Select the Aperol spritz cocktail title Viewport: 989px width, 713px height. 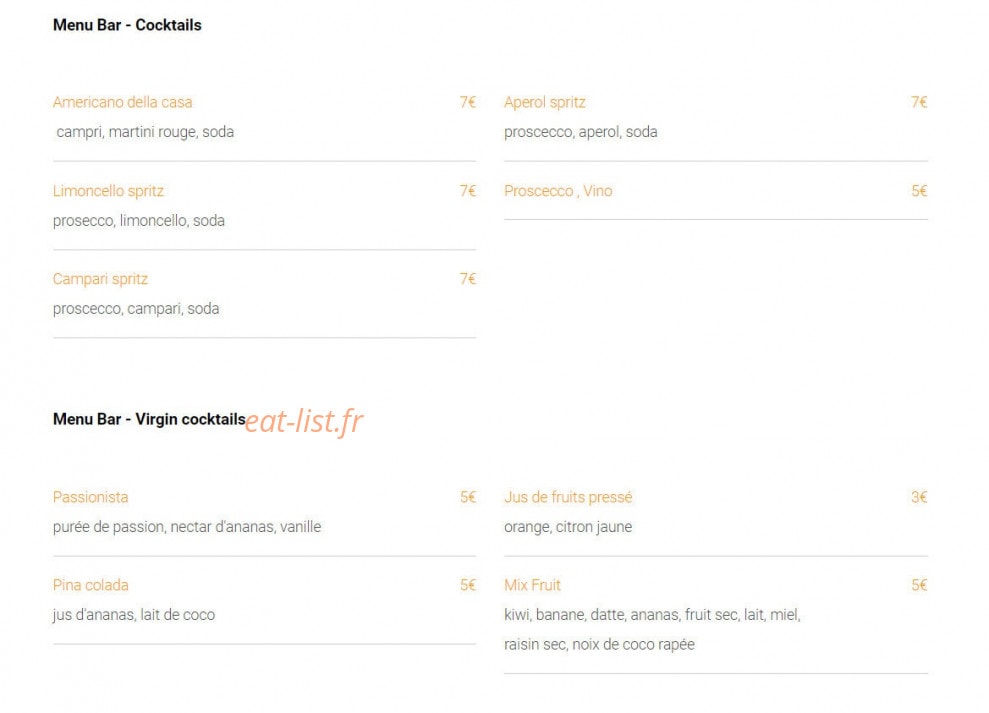tap(544, 103)
